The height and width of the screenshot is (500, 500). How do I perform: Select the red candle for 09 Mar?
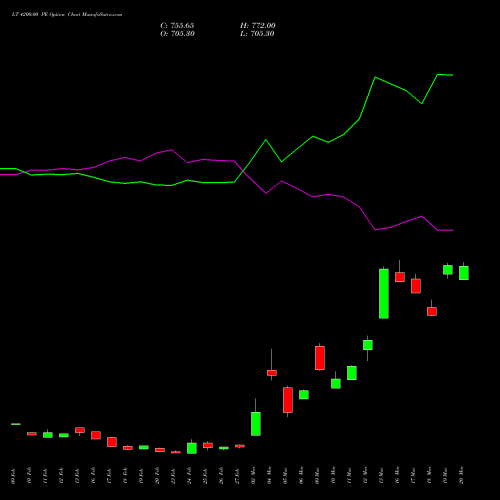click(320, 358)
